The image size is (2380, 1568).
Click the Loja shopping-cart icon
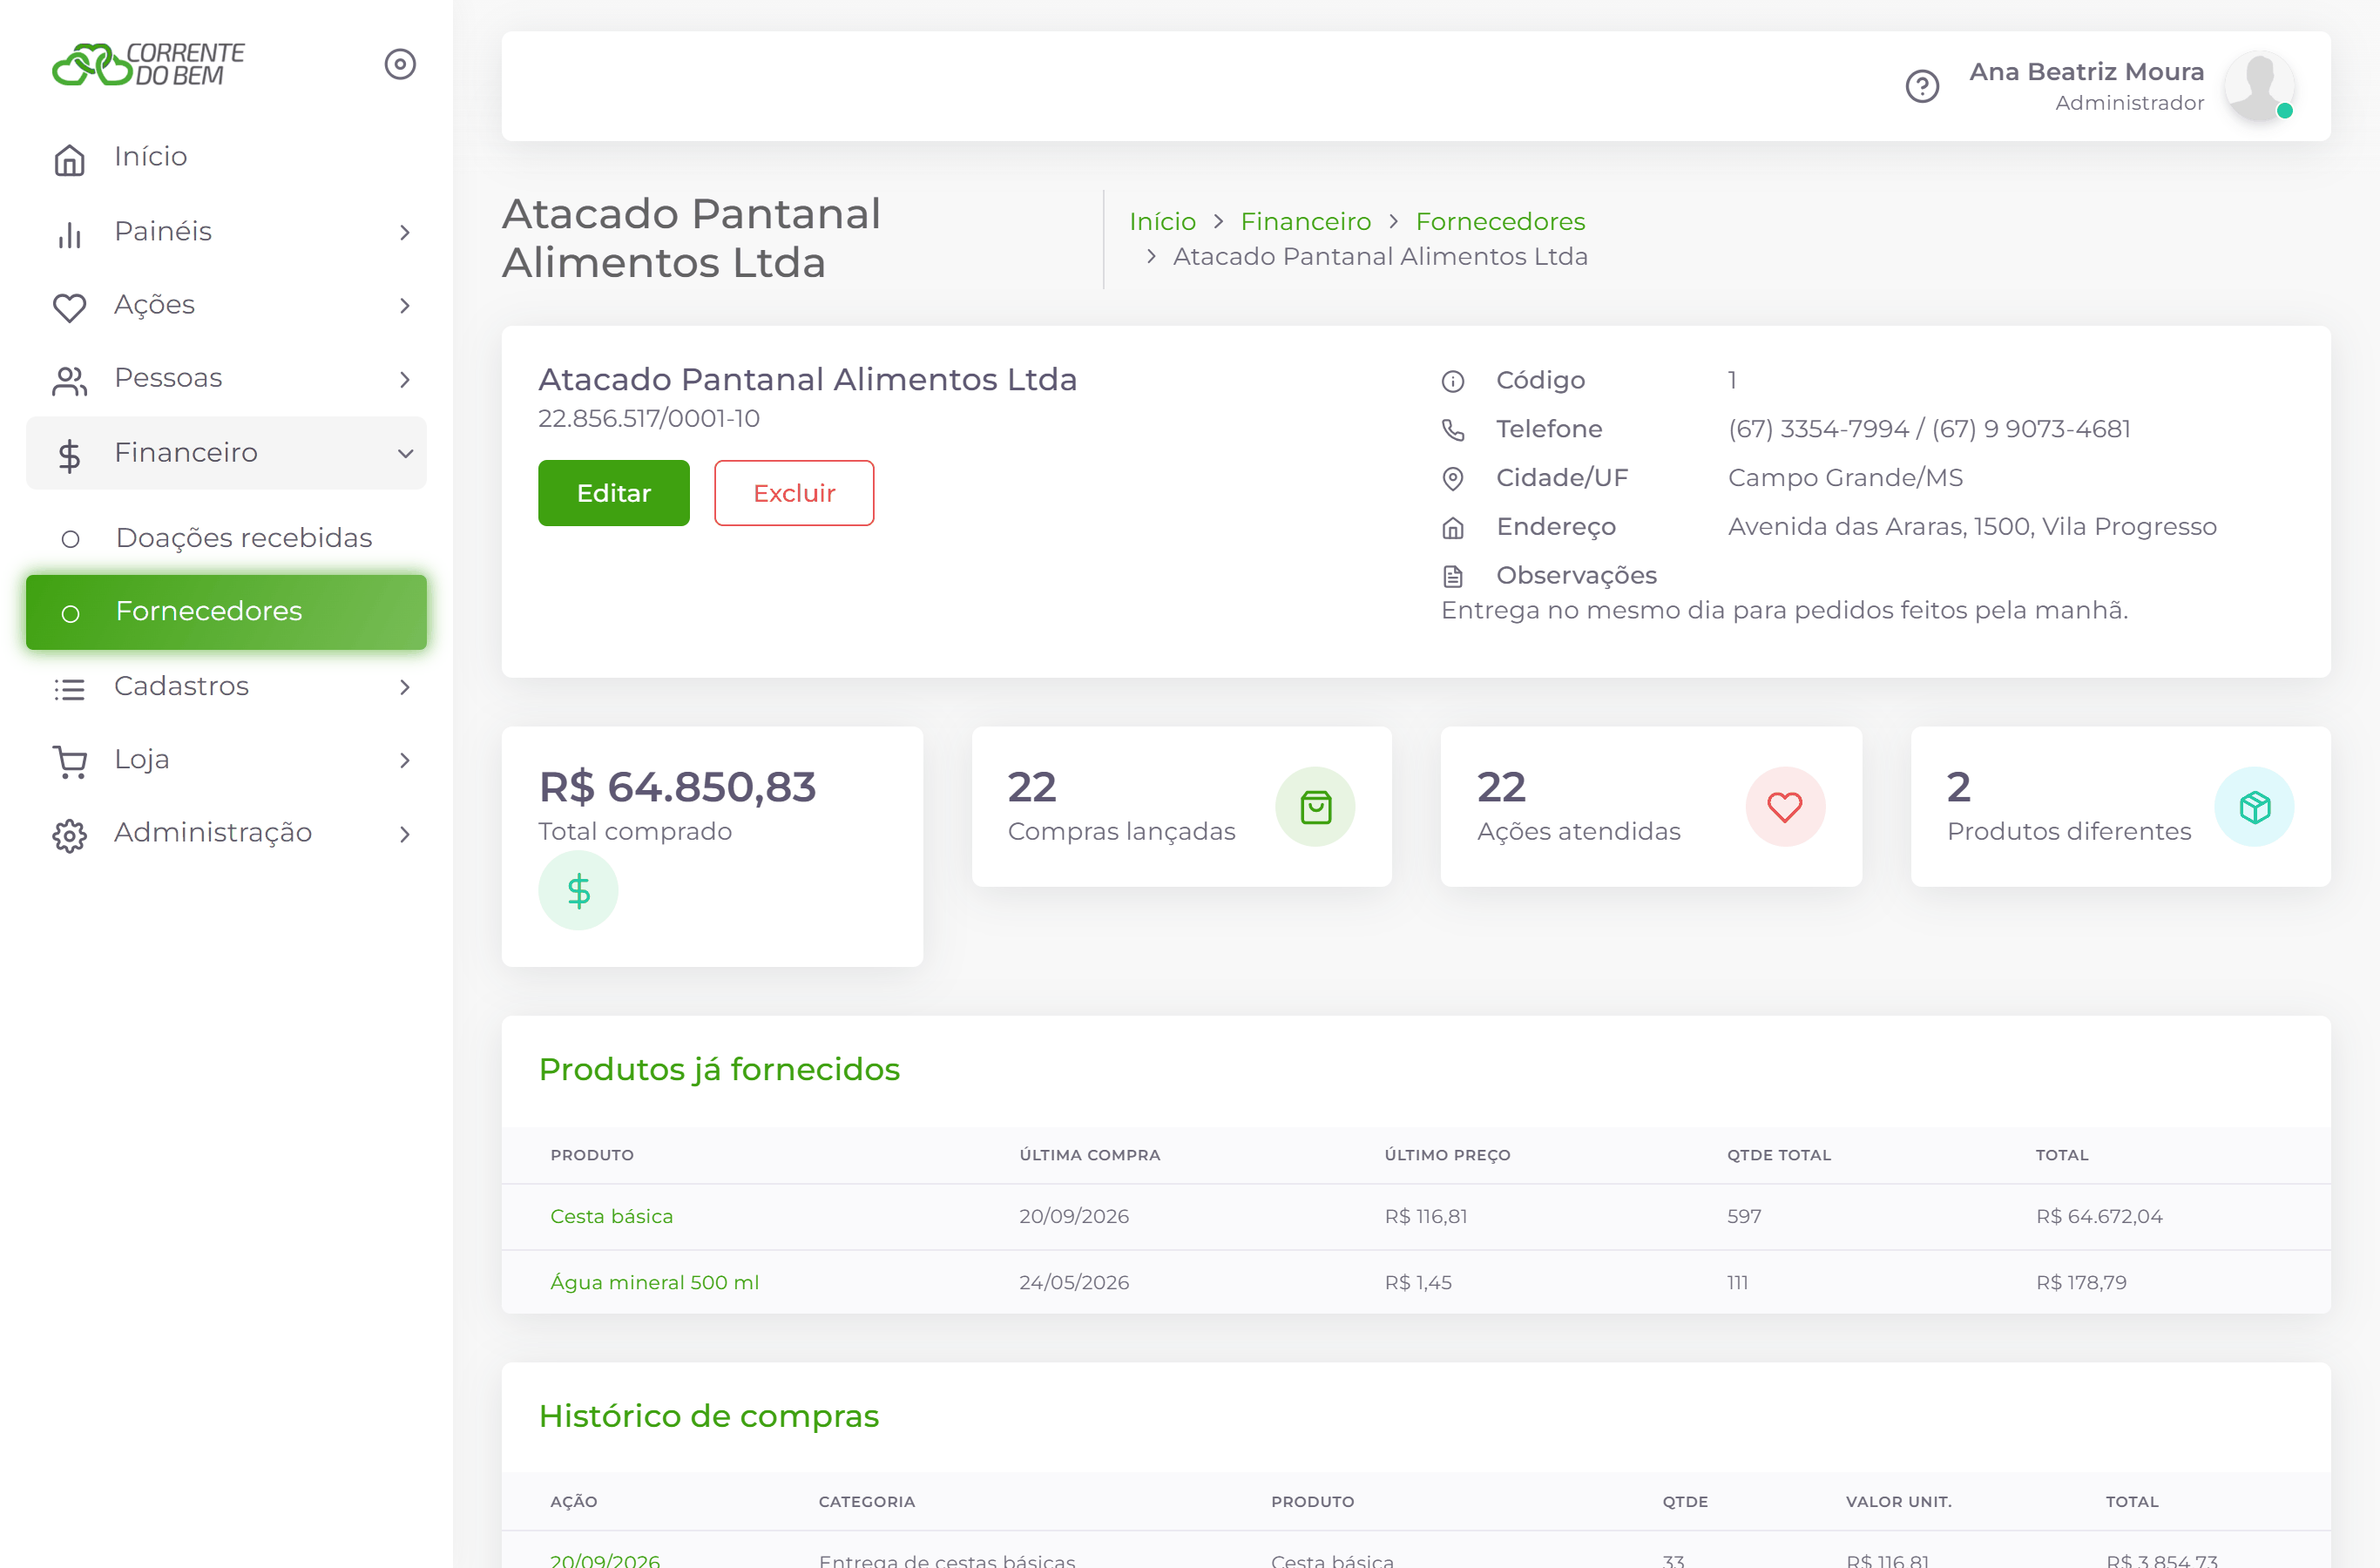click(x=69, y=762)
